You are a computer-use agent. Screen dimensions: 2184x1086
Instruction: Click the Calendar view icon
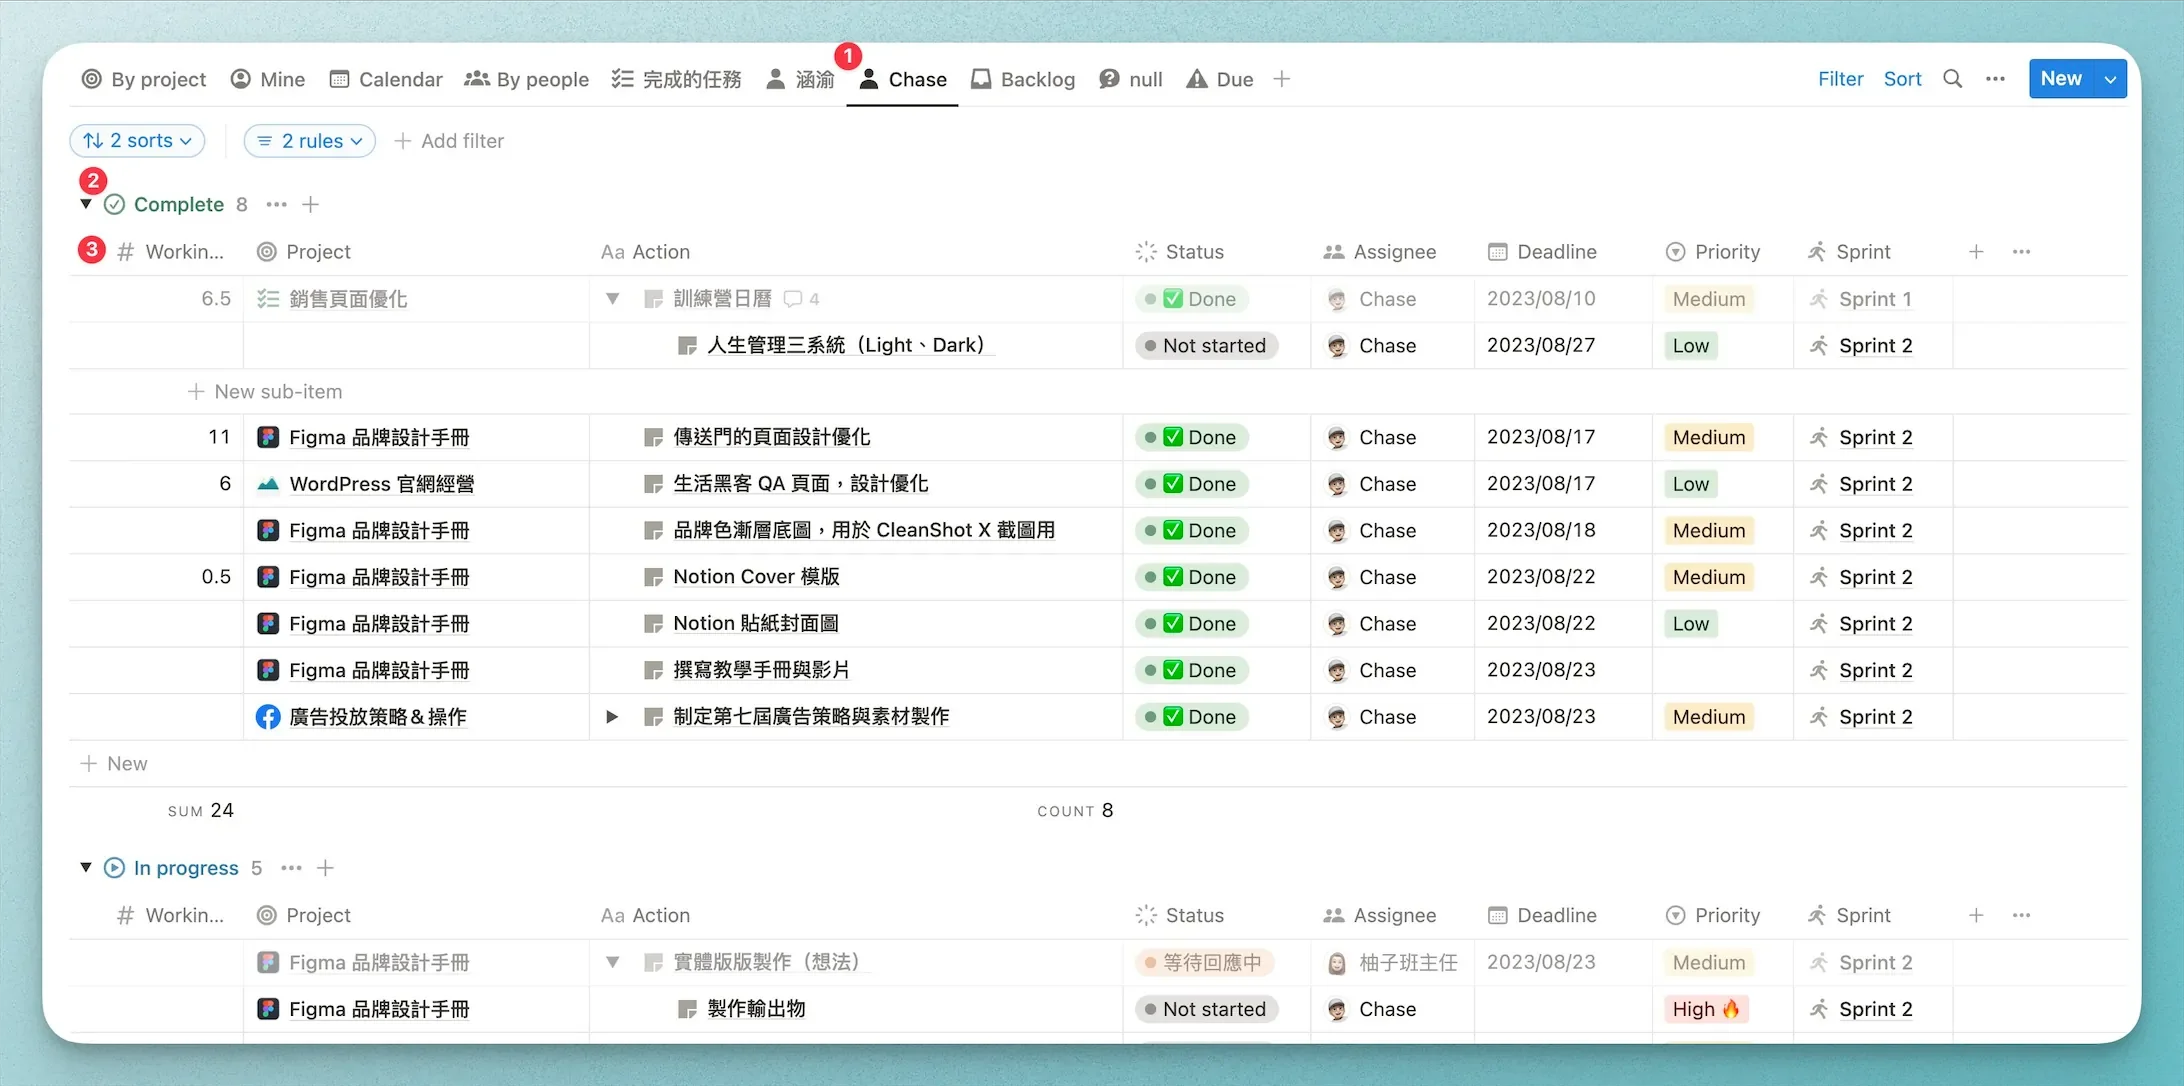(x=338, y=79)
